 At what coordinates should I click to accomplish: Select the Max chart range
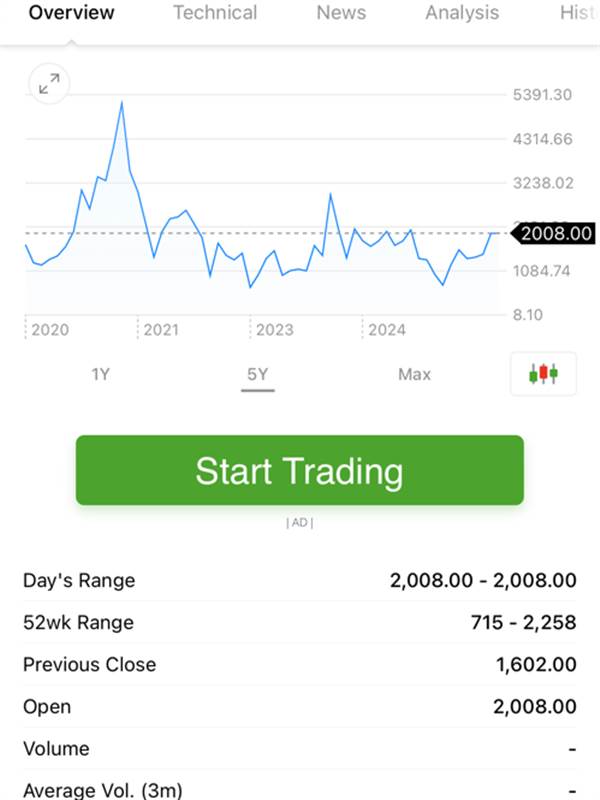click(x=414, y=374)
